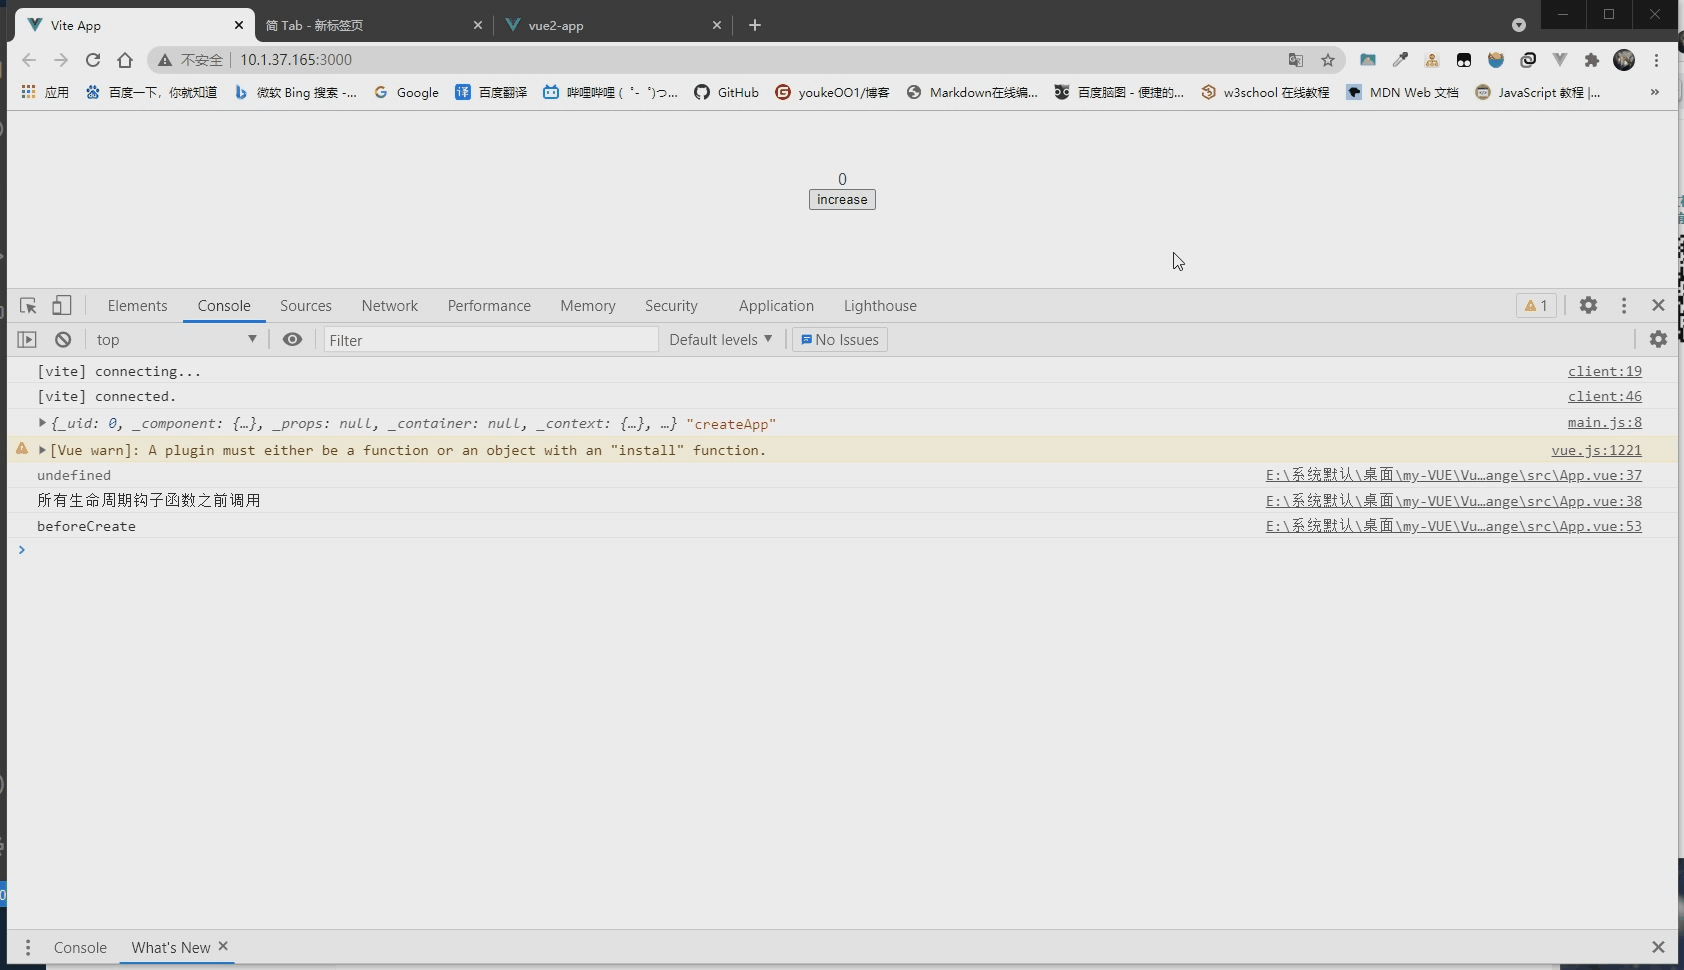Expand the createApp object log
This screenshot has height=970, width=1684.
[x=42, y=423]
